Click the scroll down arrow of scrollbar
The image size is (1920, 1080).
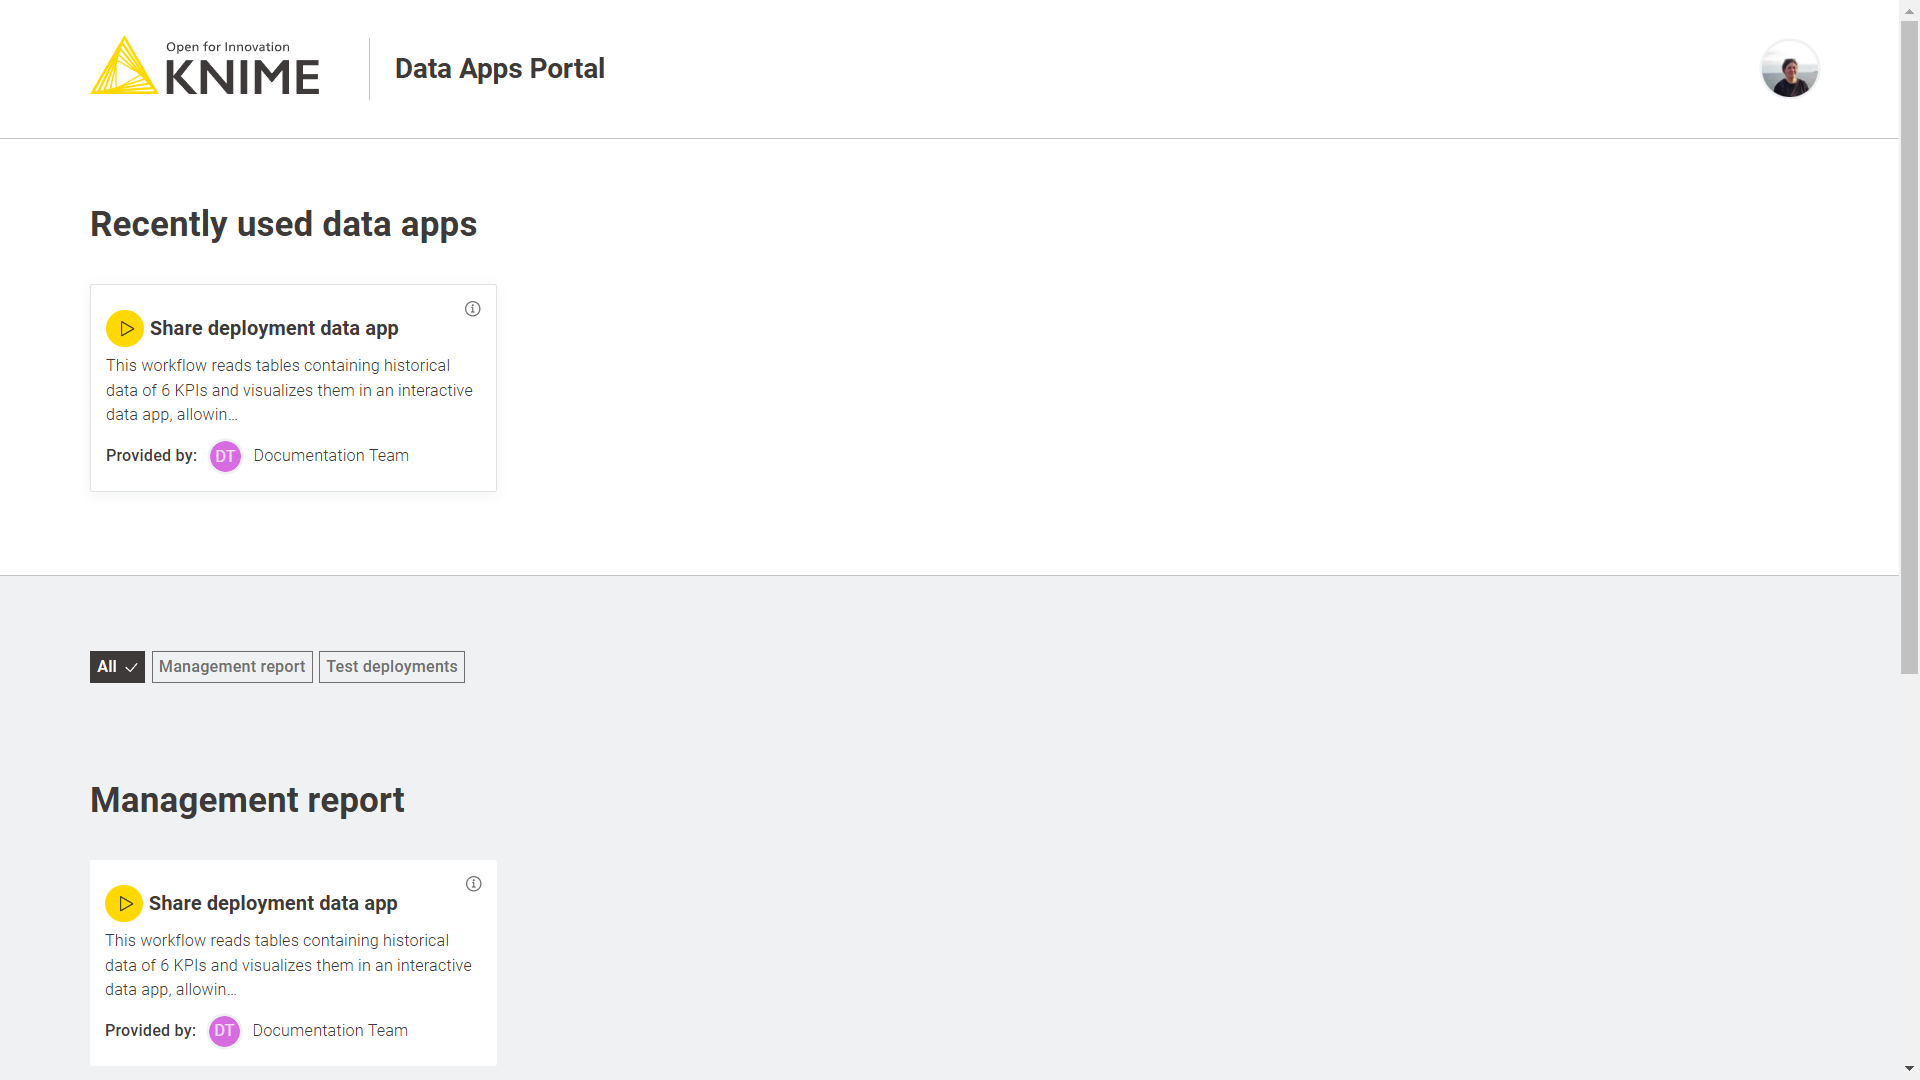[1909, 1069]
